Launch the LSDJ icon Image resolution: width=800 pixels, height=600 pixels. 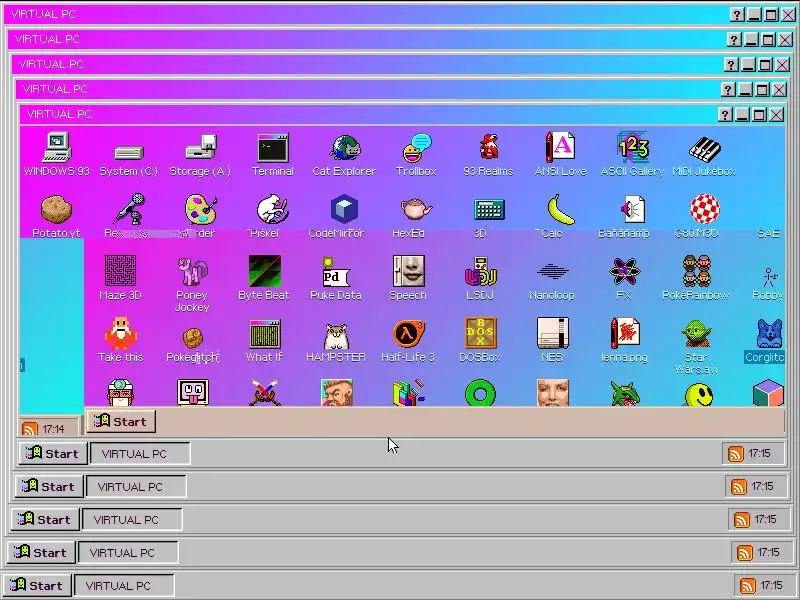[x=480, y=271]
